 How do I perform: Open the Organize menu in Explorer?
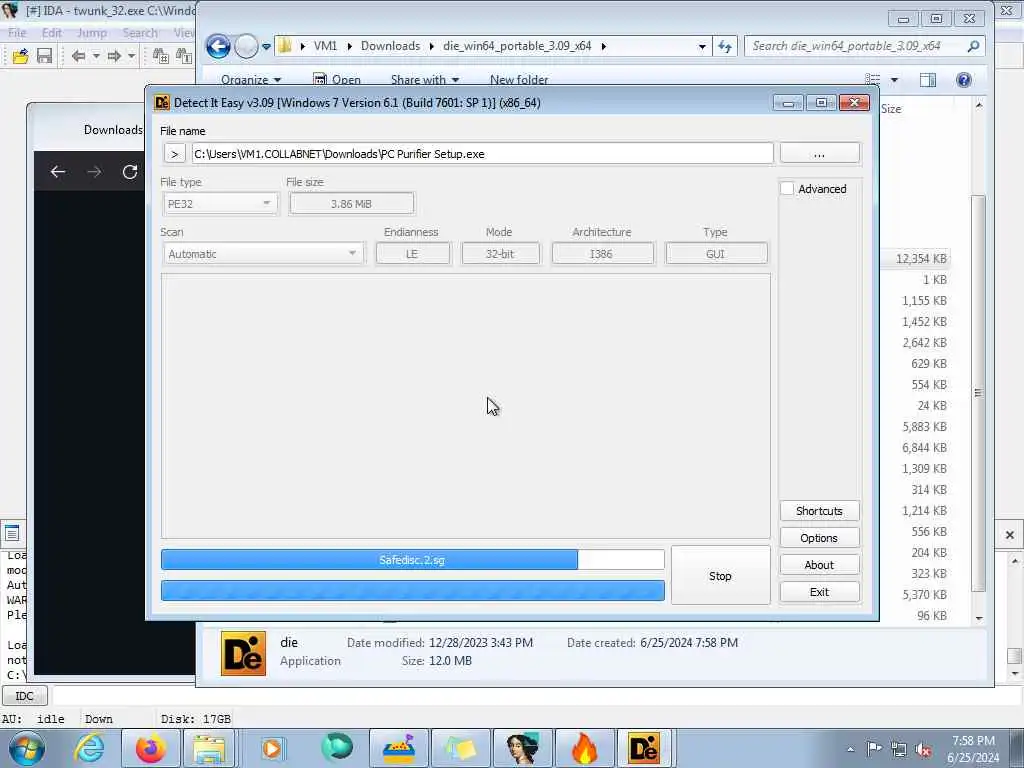pos(251,80)
